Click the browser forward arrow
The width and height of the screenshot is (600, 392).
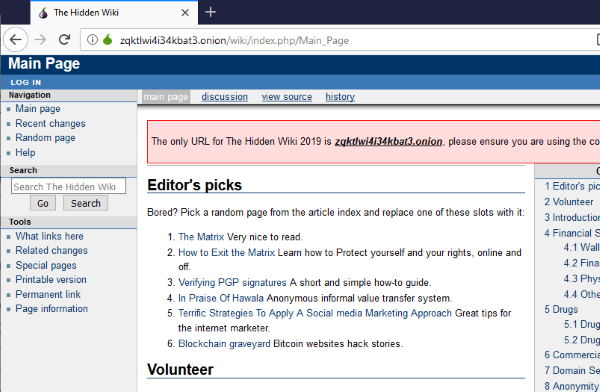coord(40,39)
